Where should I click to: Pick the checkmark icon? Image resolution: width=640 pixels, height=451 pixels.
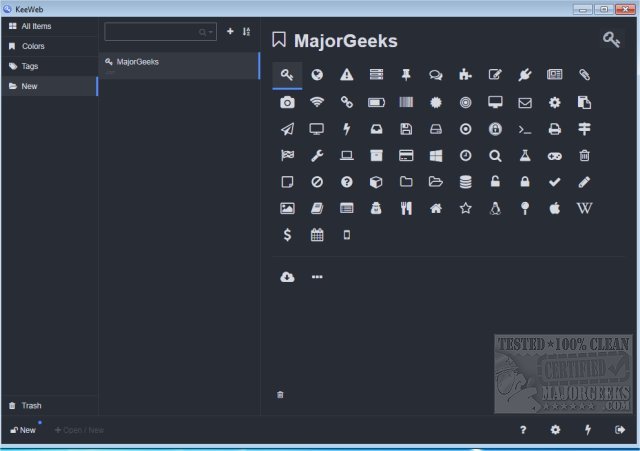pyautogui.click(x=554, y=182)
